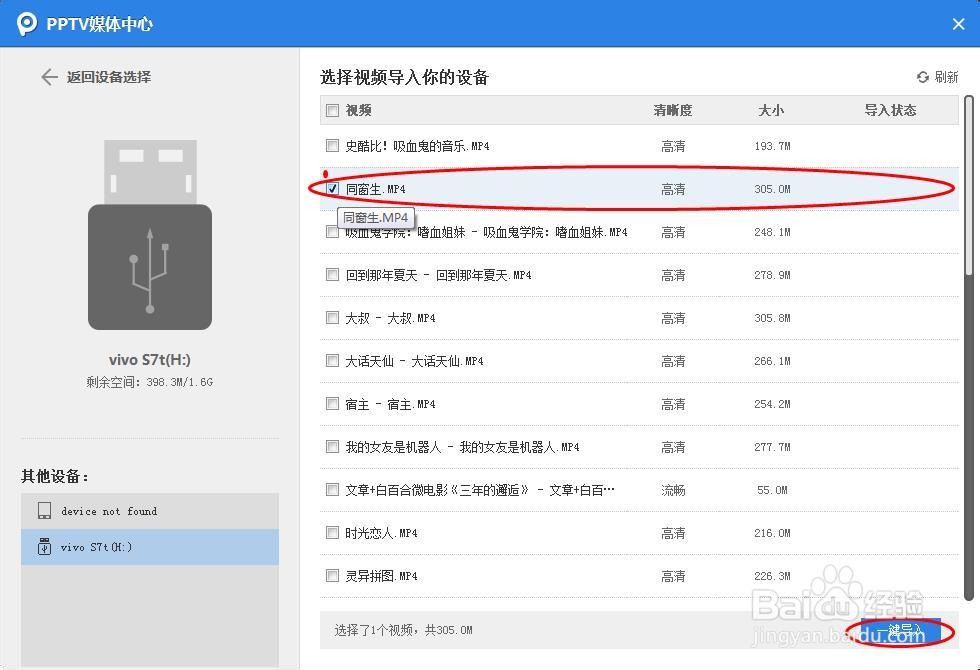Check the 吸血鬼学院 video checkbox
Image resolution: width=980 pixels, height=670 pixels.
pyautogui.click(x=332, y=231)
